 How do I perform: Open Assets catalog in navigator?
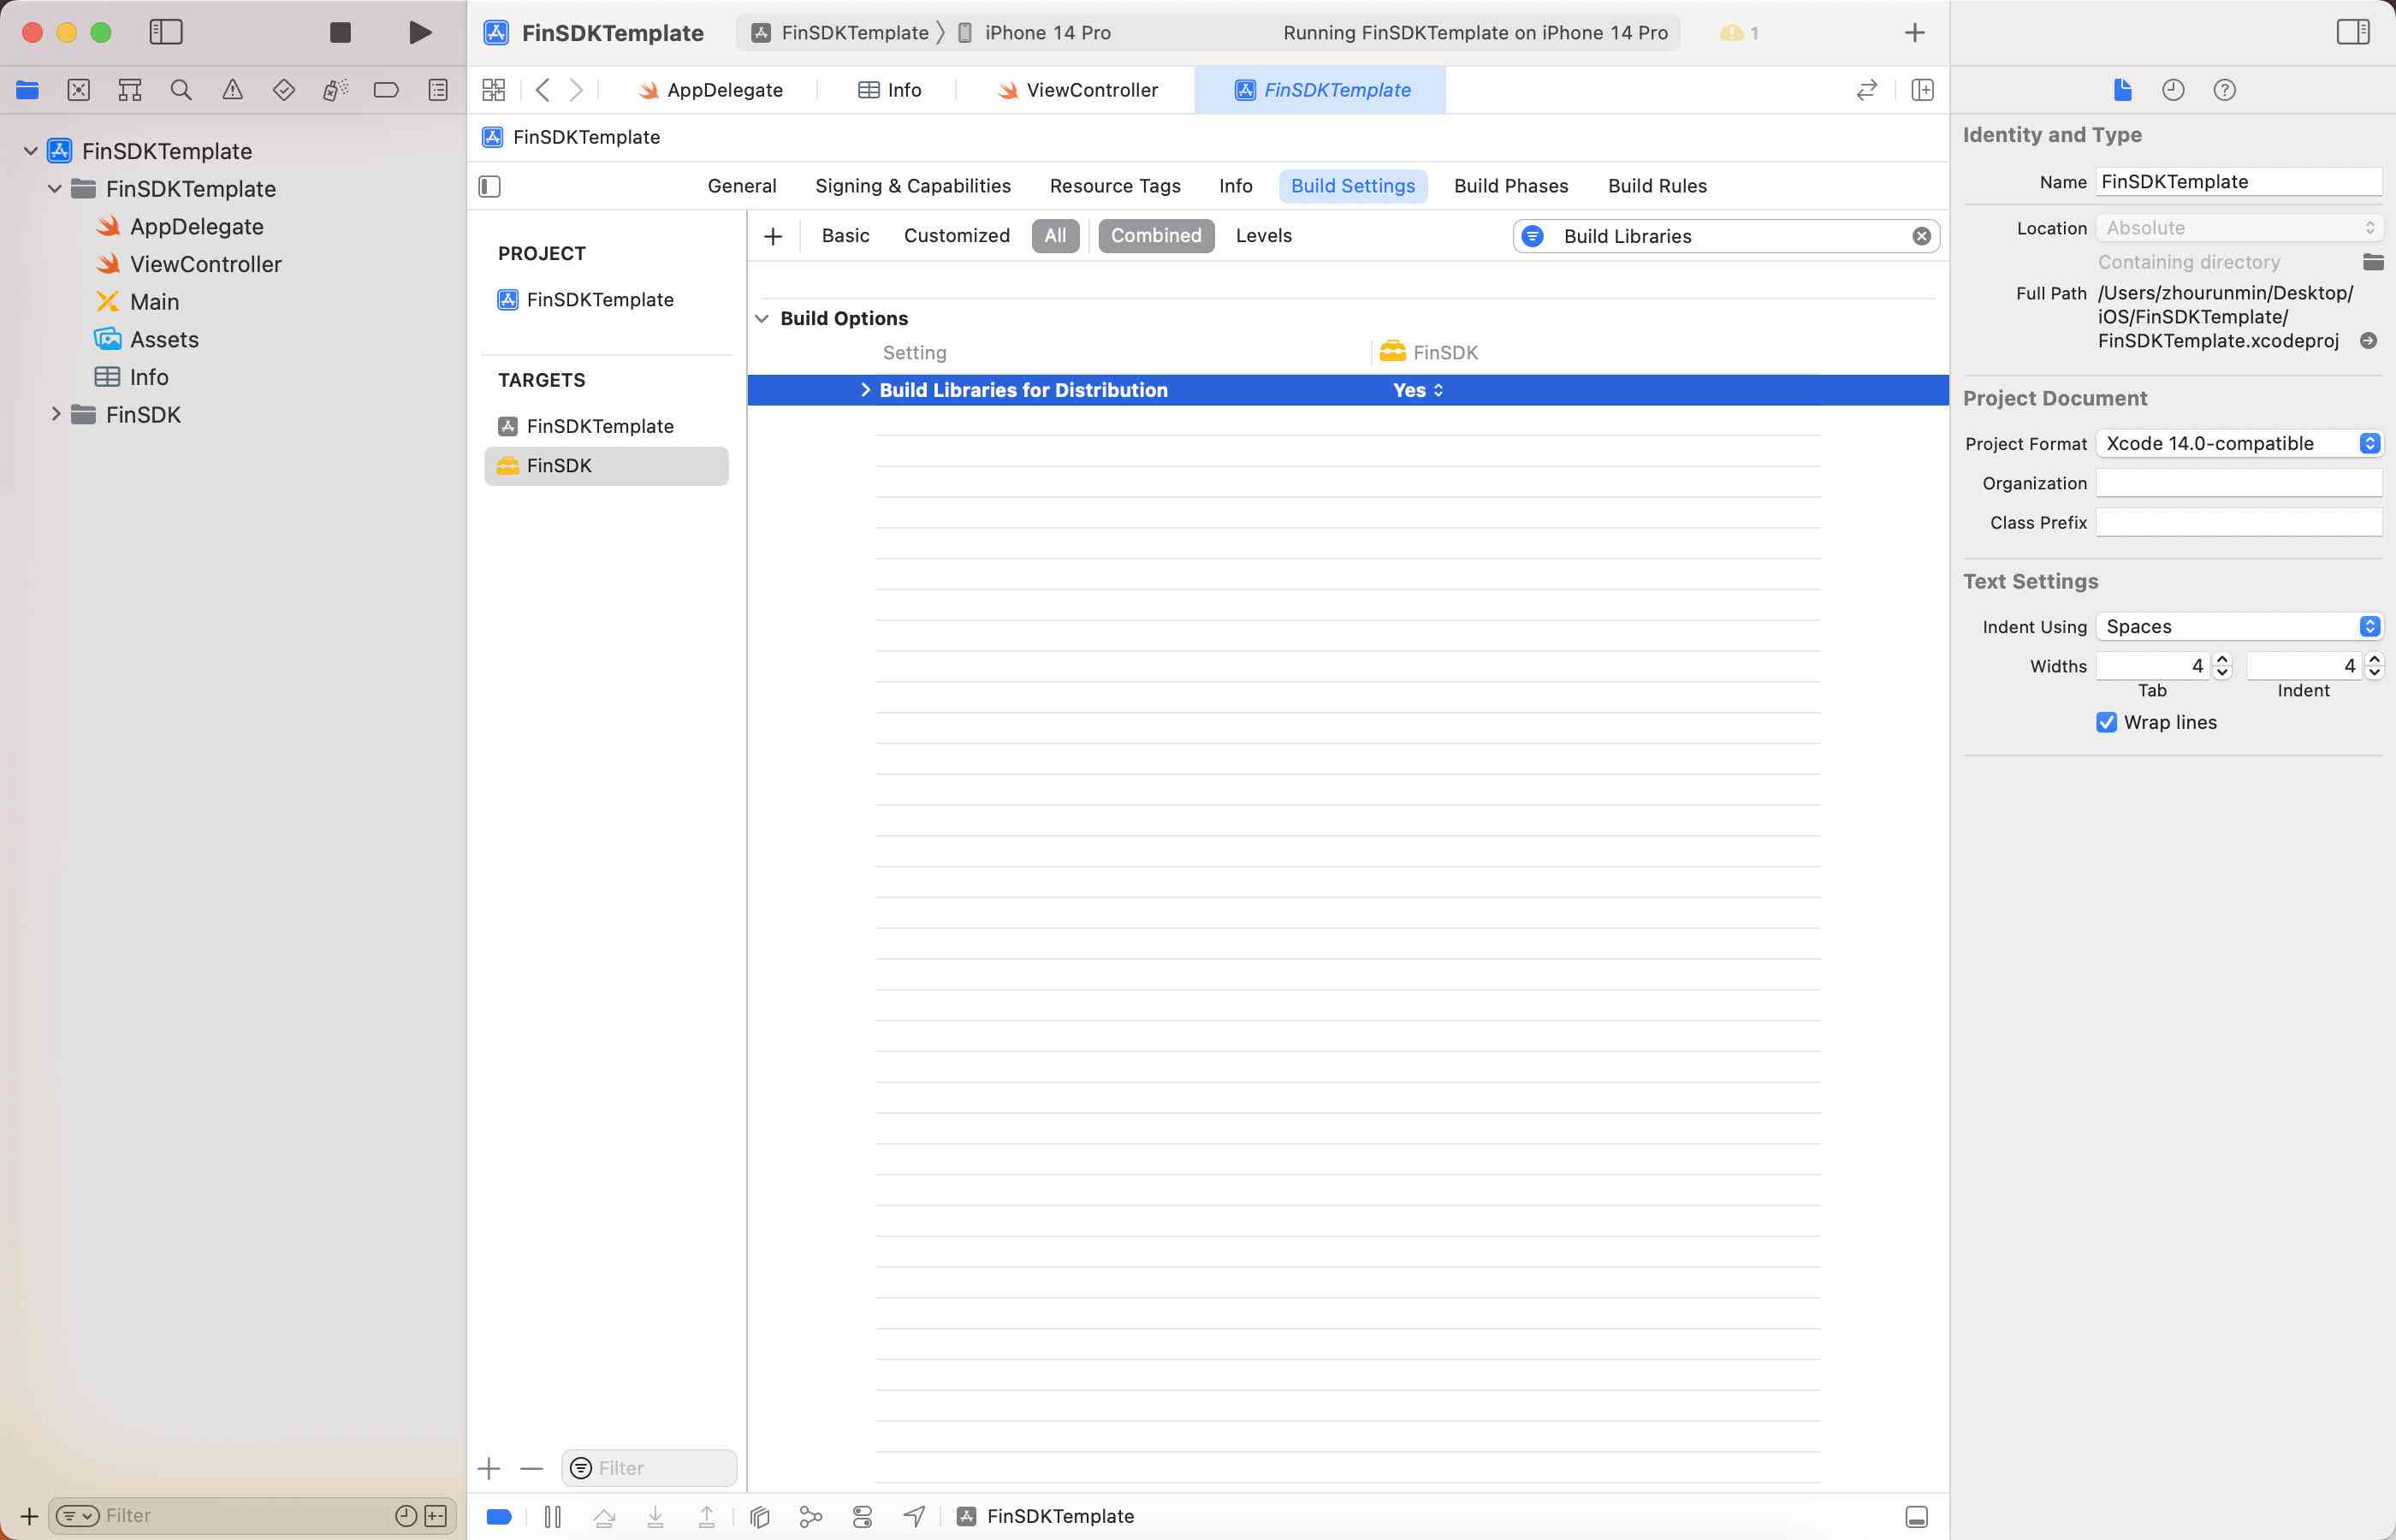pyautogui.click(x=147, y=340)
